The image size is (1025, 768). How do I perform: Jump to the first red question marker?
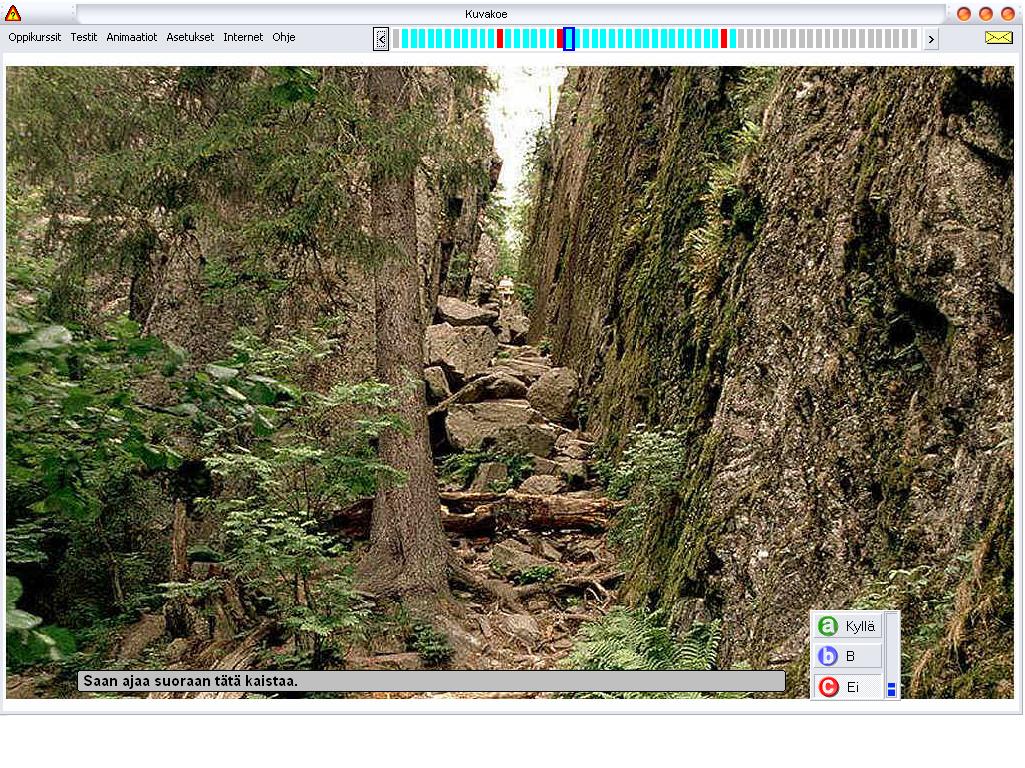500,39
